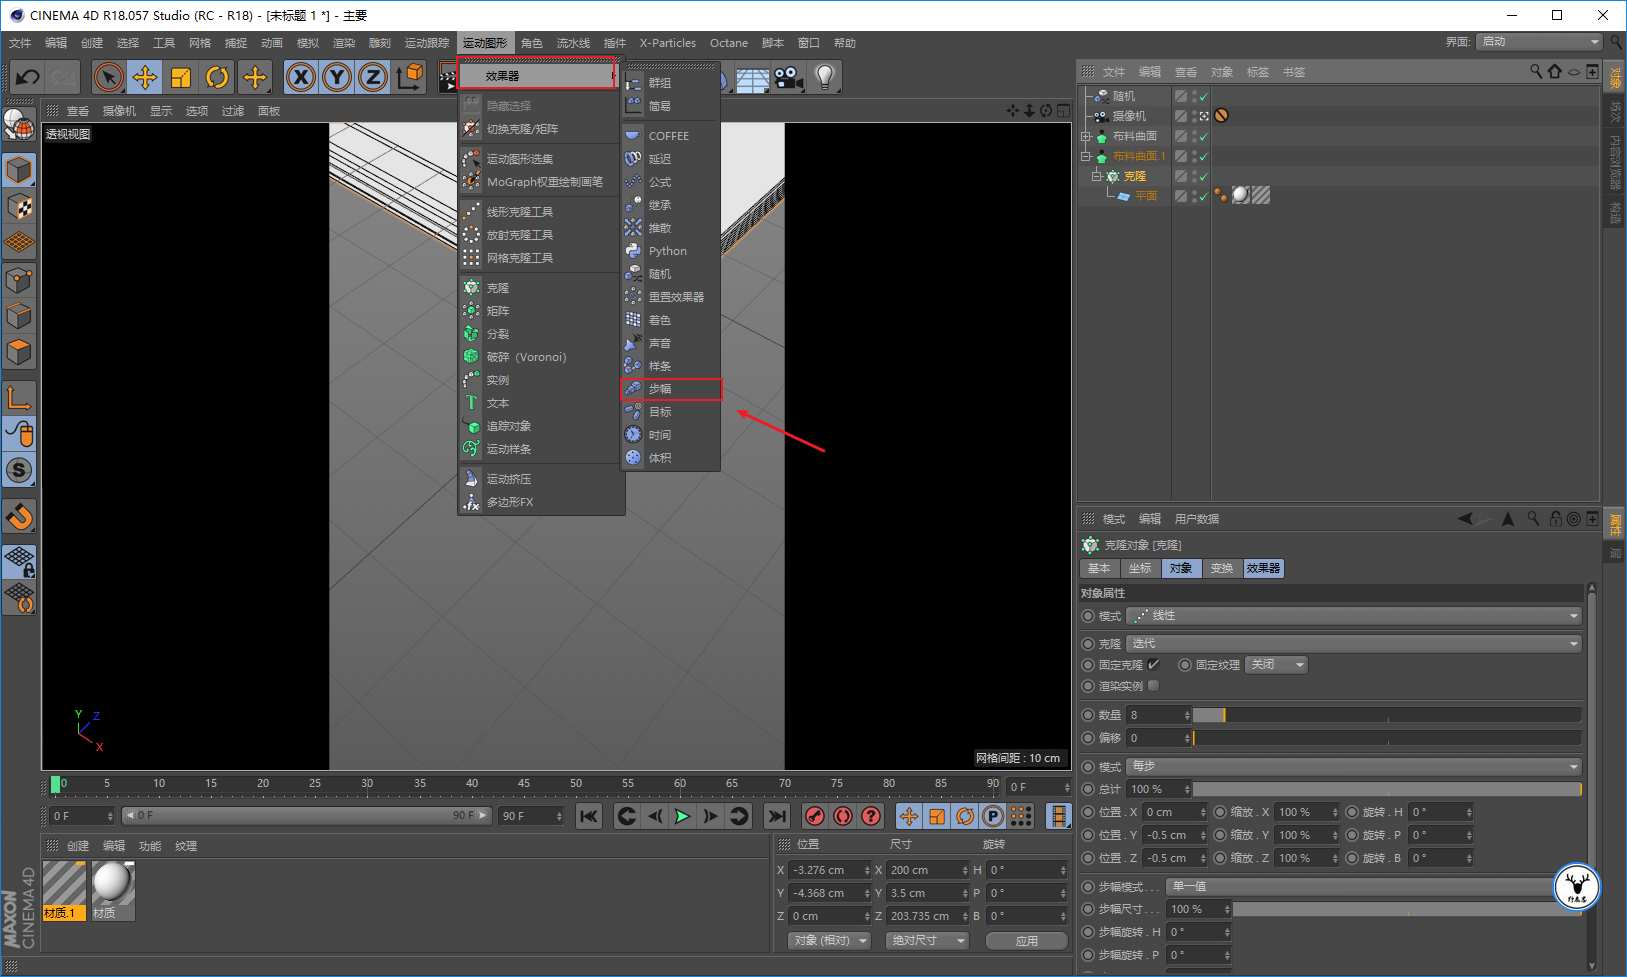Collapse the 克隆 tree item

pyautogui.click(x=1096, y=176)
